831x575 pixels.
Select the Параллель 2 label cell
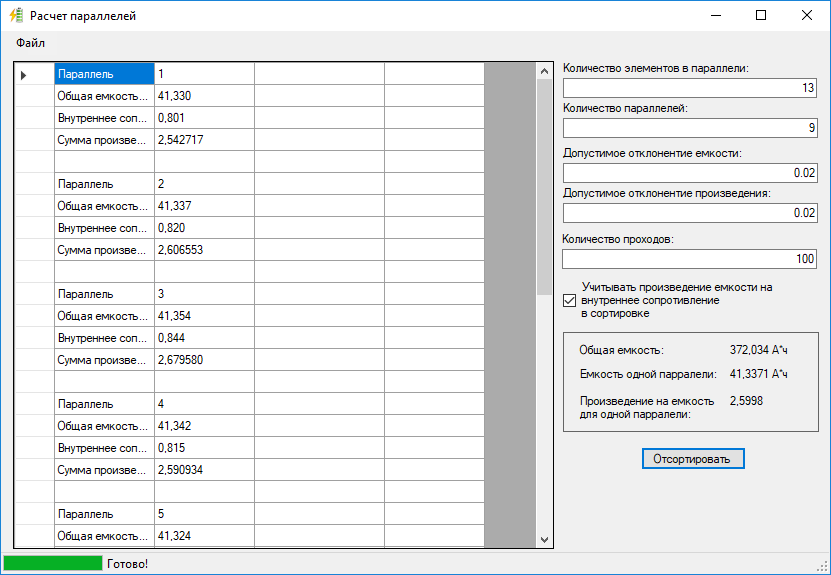point(104,184)
